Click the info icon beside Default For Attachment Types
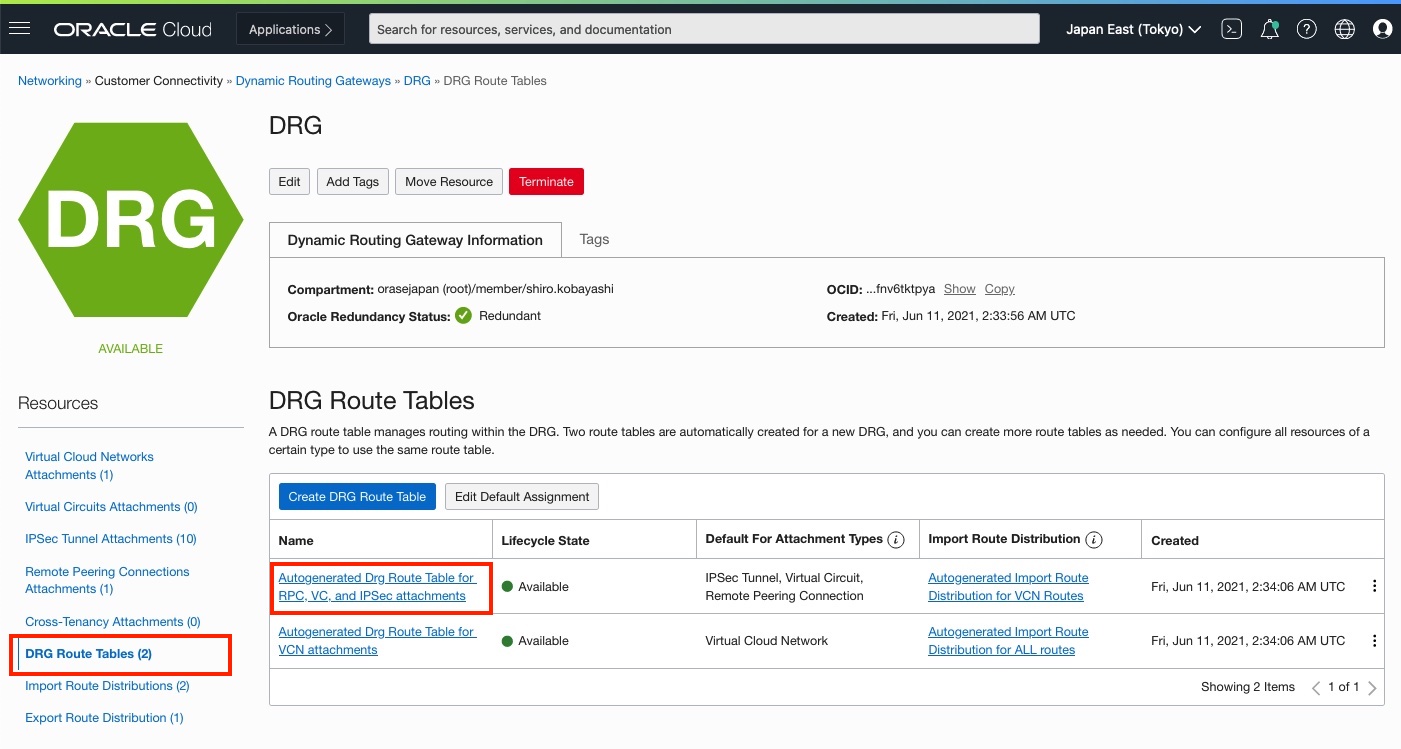This screenshot has height=749, width=1401. pyautogui.click(x=895, y=539)
